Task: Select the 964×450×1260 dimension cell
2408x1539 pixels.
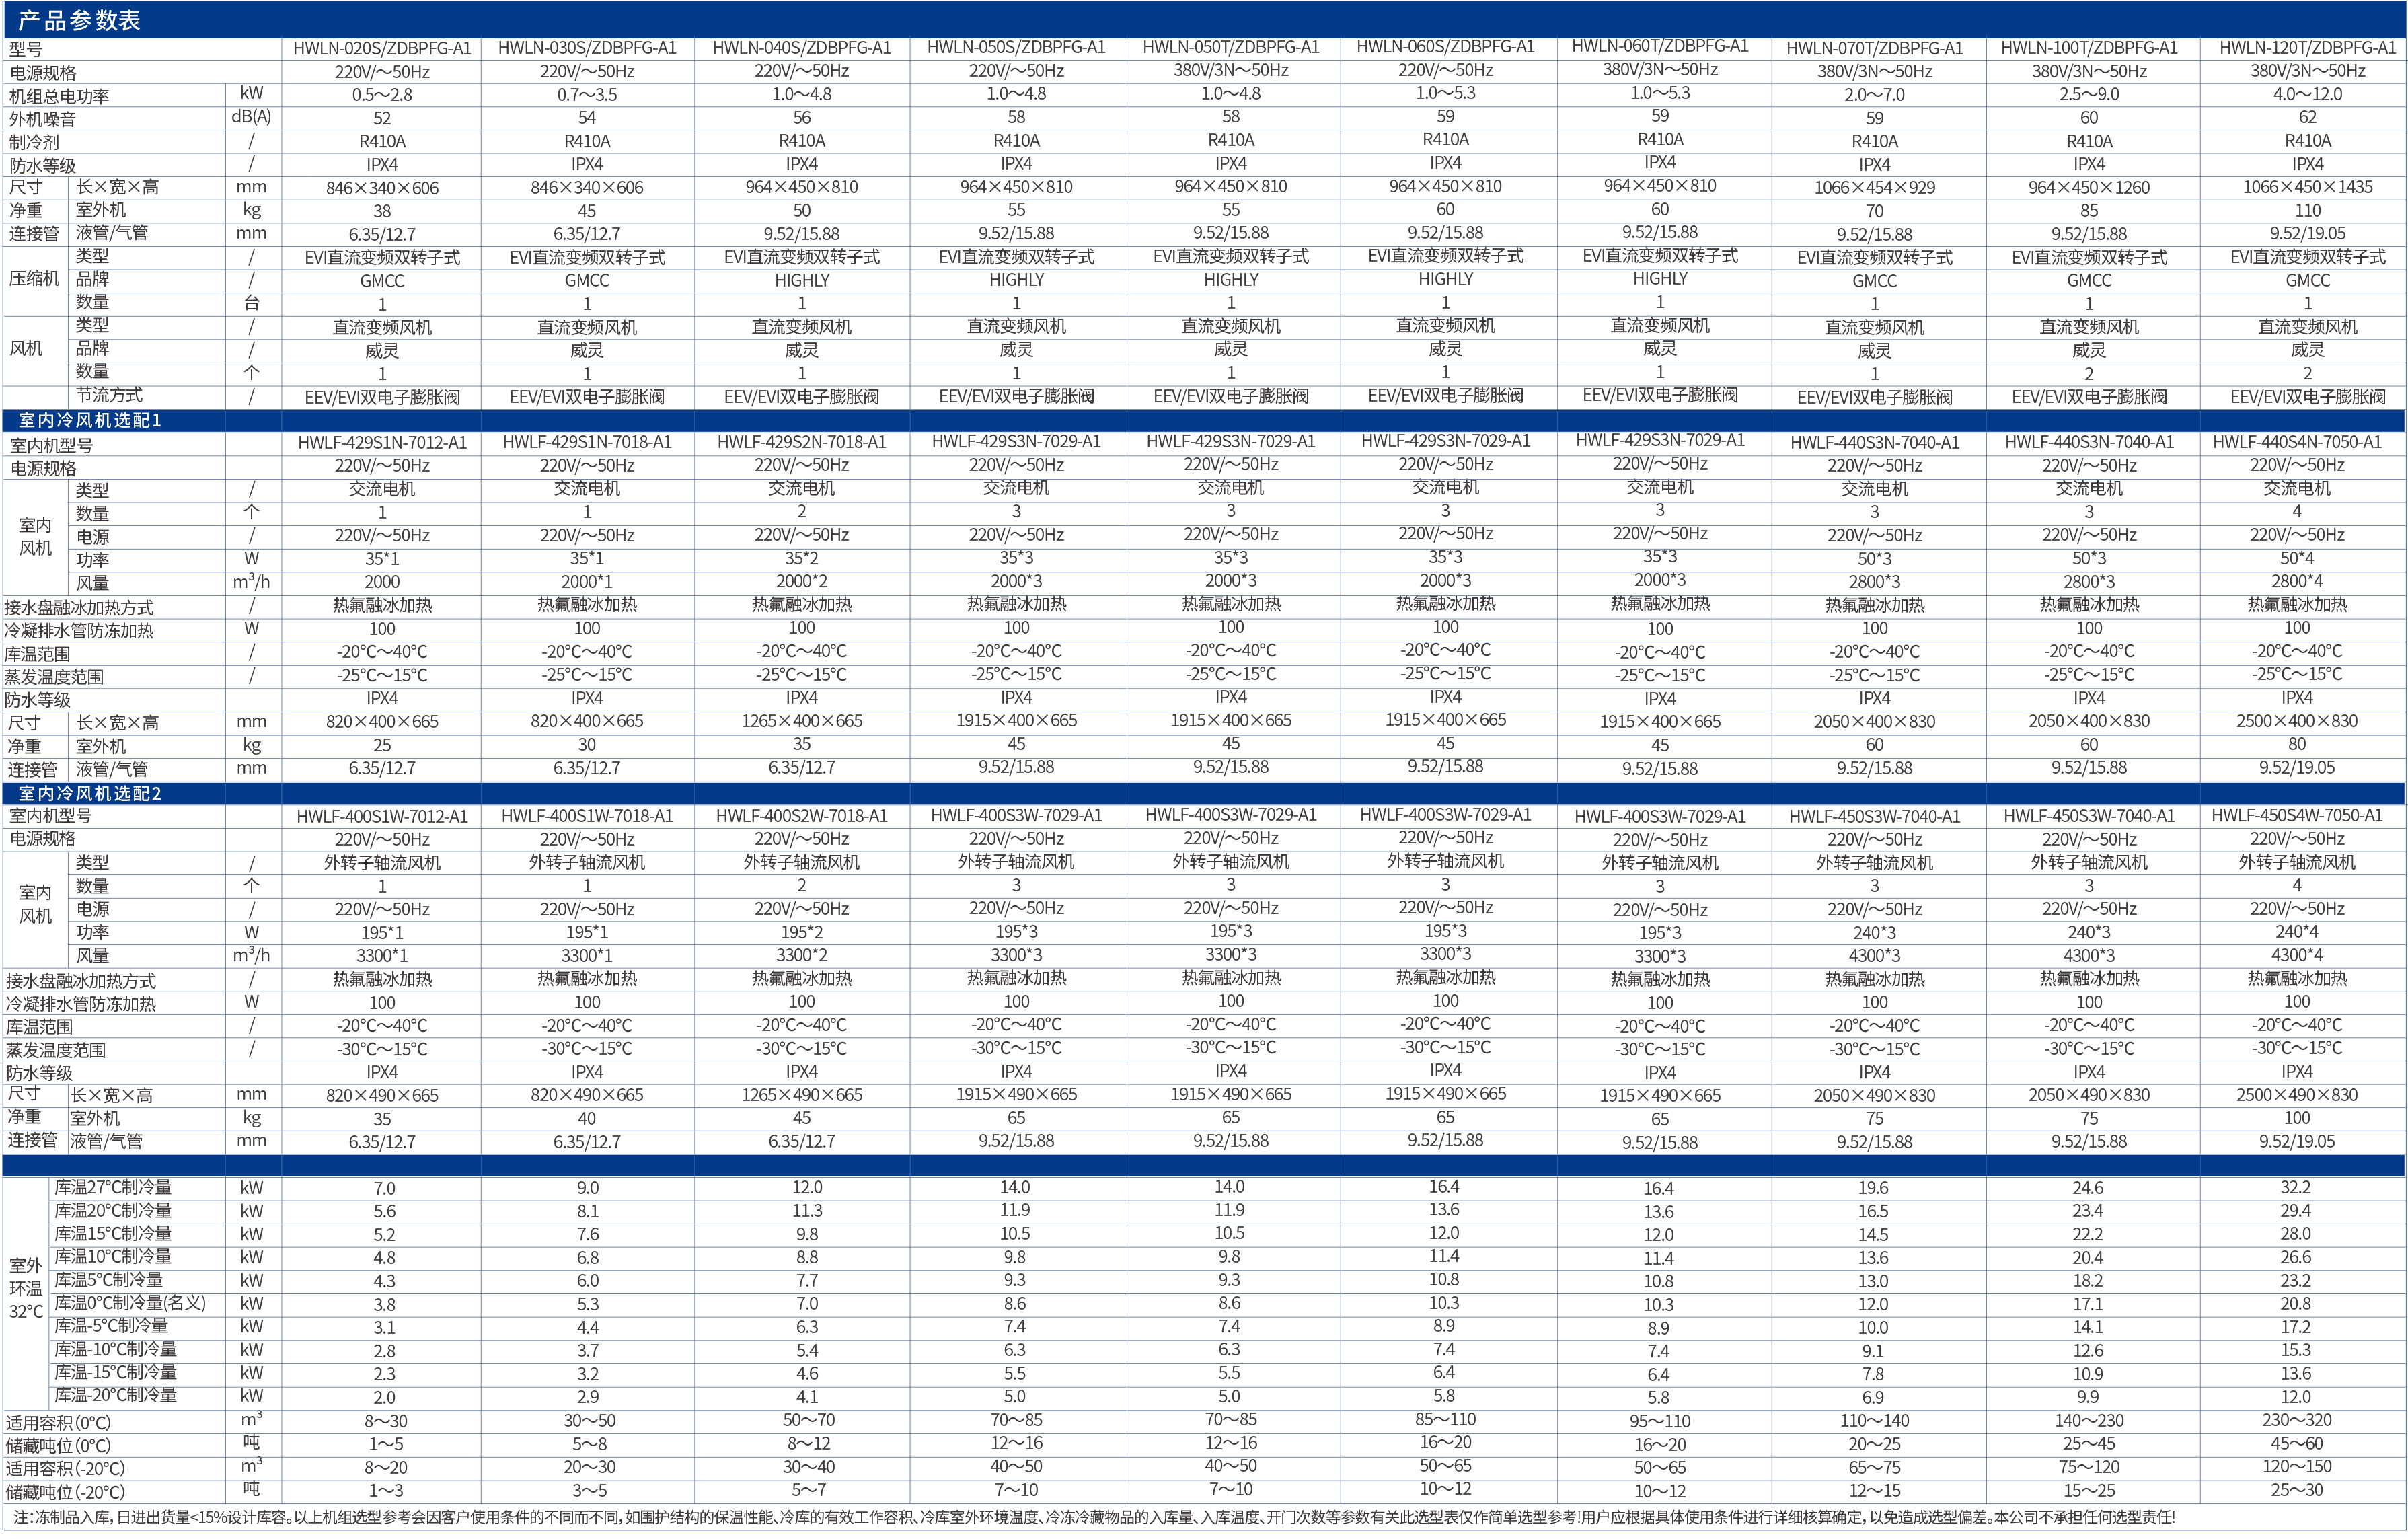Action: [2089, 187]
